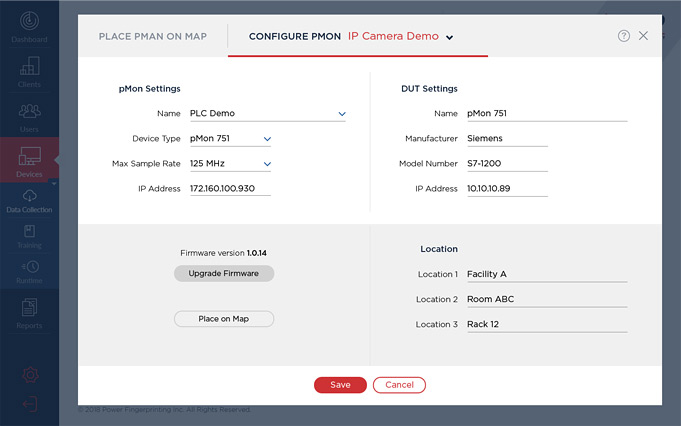Open the Clients sidebar icon
Image resolution: width=681 pixels, height=426 pixels.
tap(29, 72)
